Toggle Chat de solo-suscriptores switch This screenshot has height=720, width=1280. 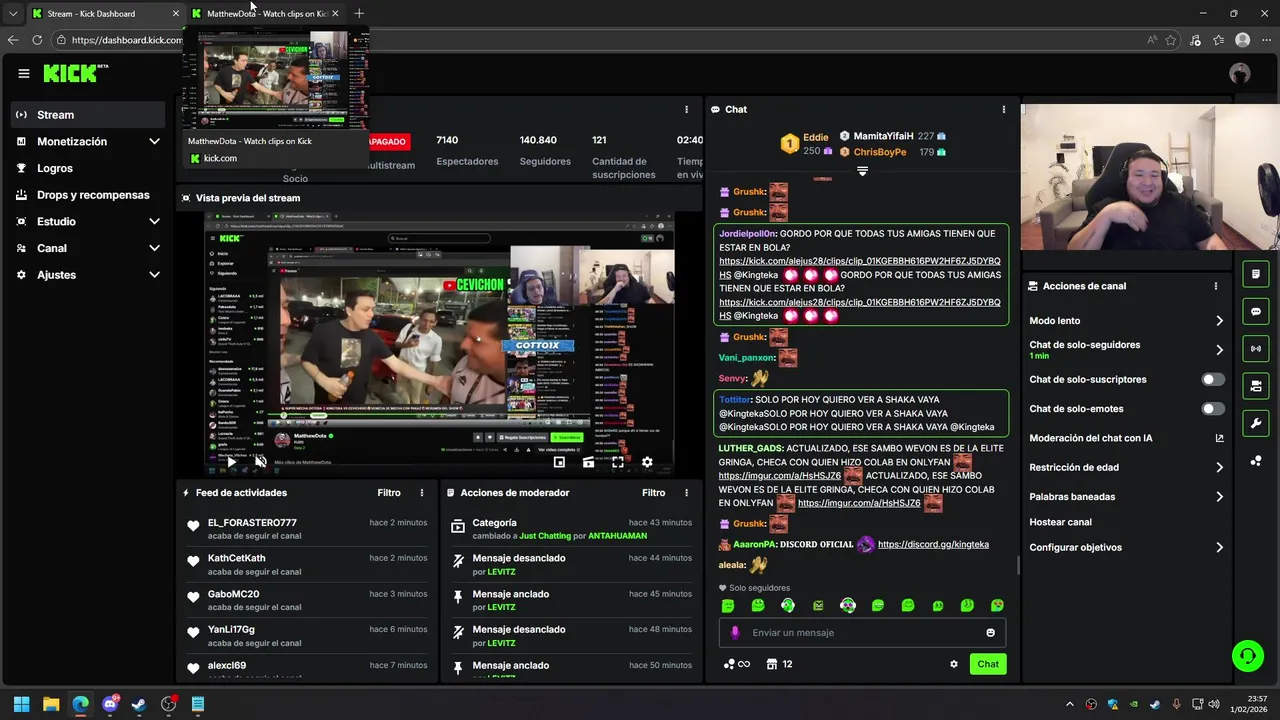pyautogui.click(x=1212, y=379)
